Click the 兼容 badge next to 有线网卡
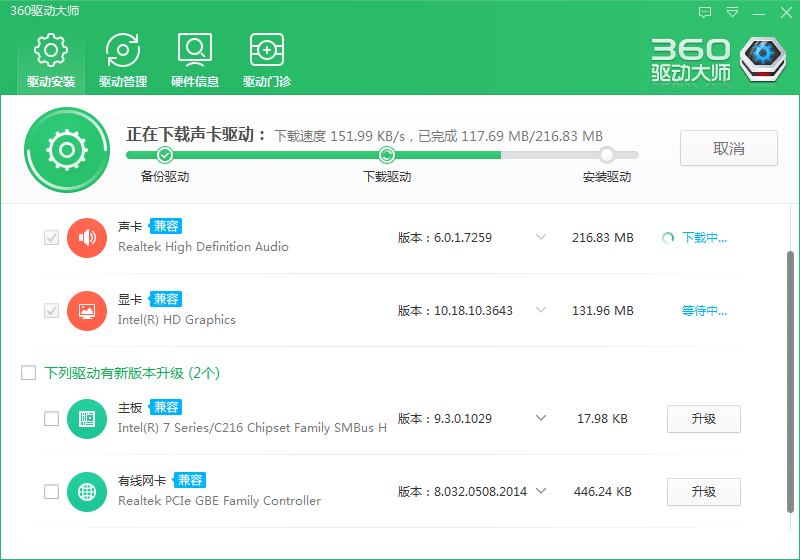 tap(190, 480)
